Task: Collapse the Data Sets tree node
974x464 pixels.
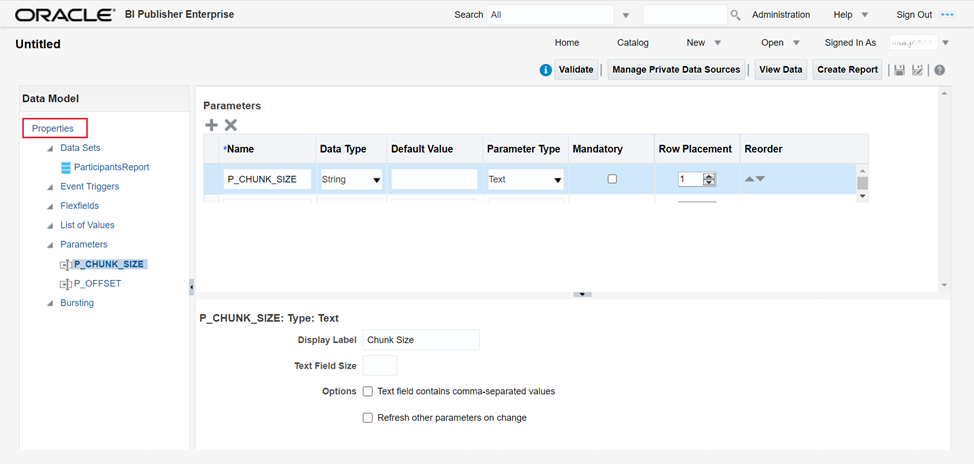Action: pyautogui.click(x=50, y=148)
